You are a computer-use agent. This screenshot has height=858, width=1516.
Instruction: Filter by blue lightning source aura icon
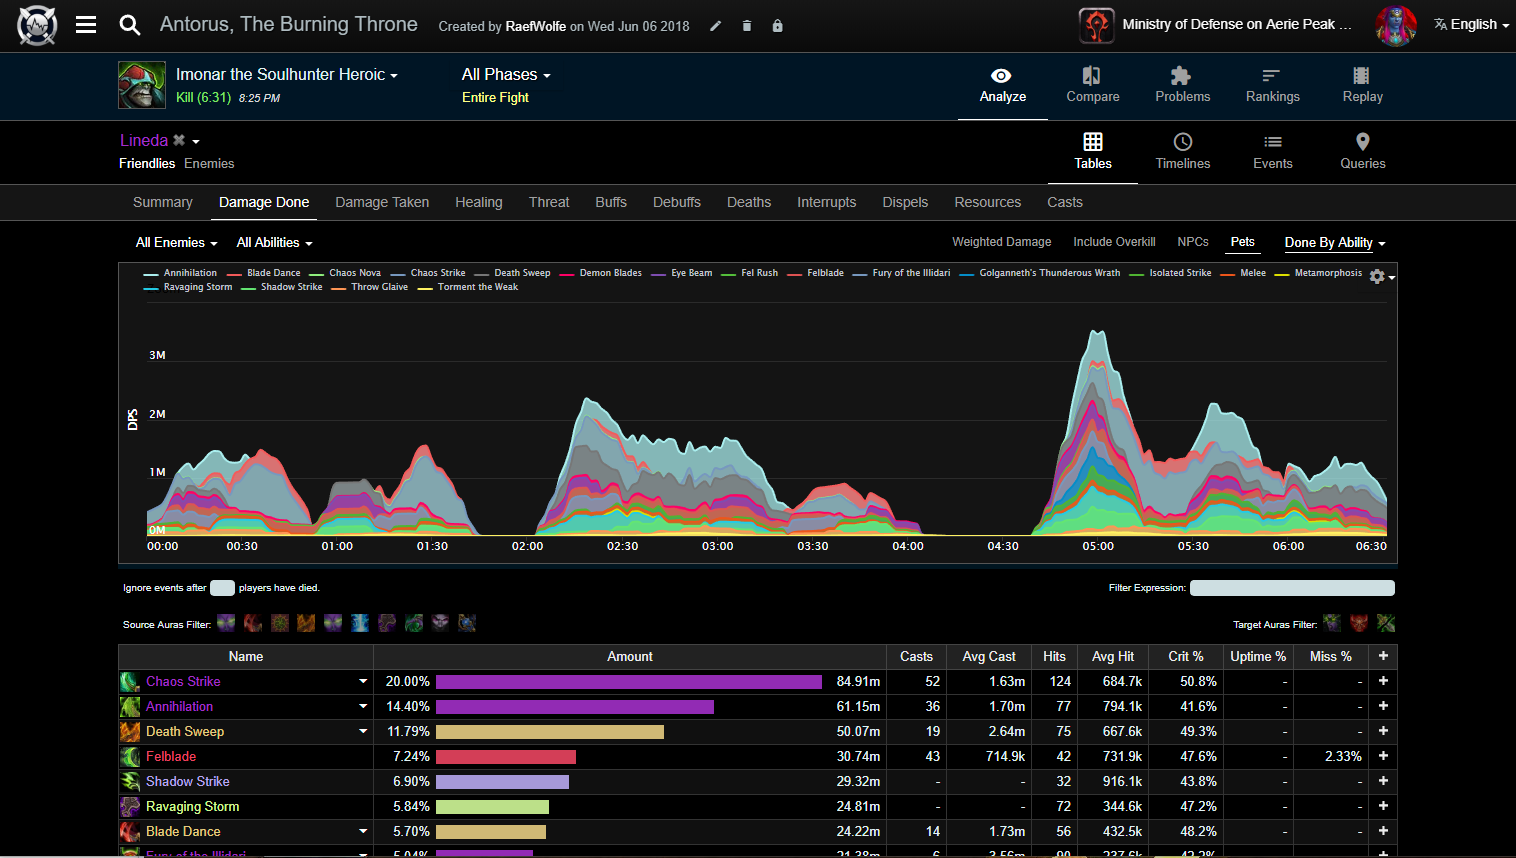point(360,623)
